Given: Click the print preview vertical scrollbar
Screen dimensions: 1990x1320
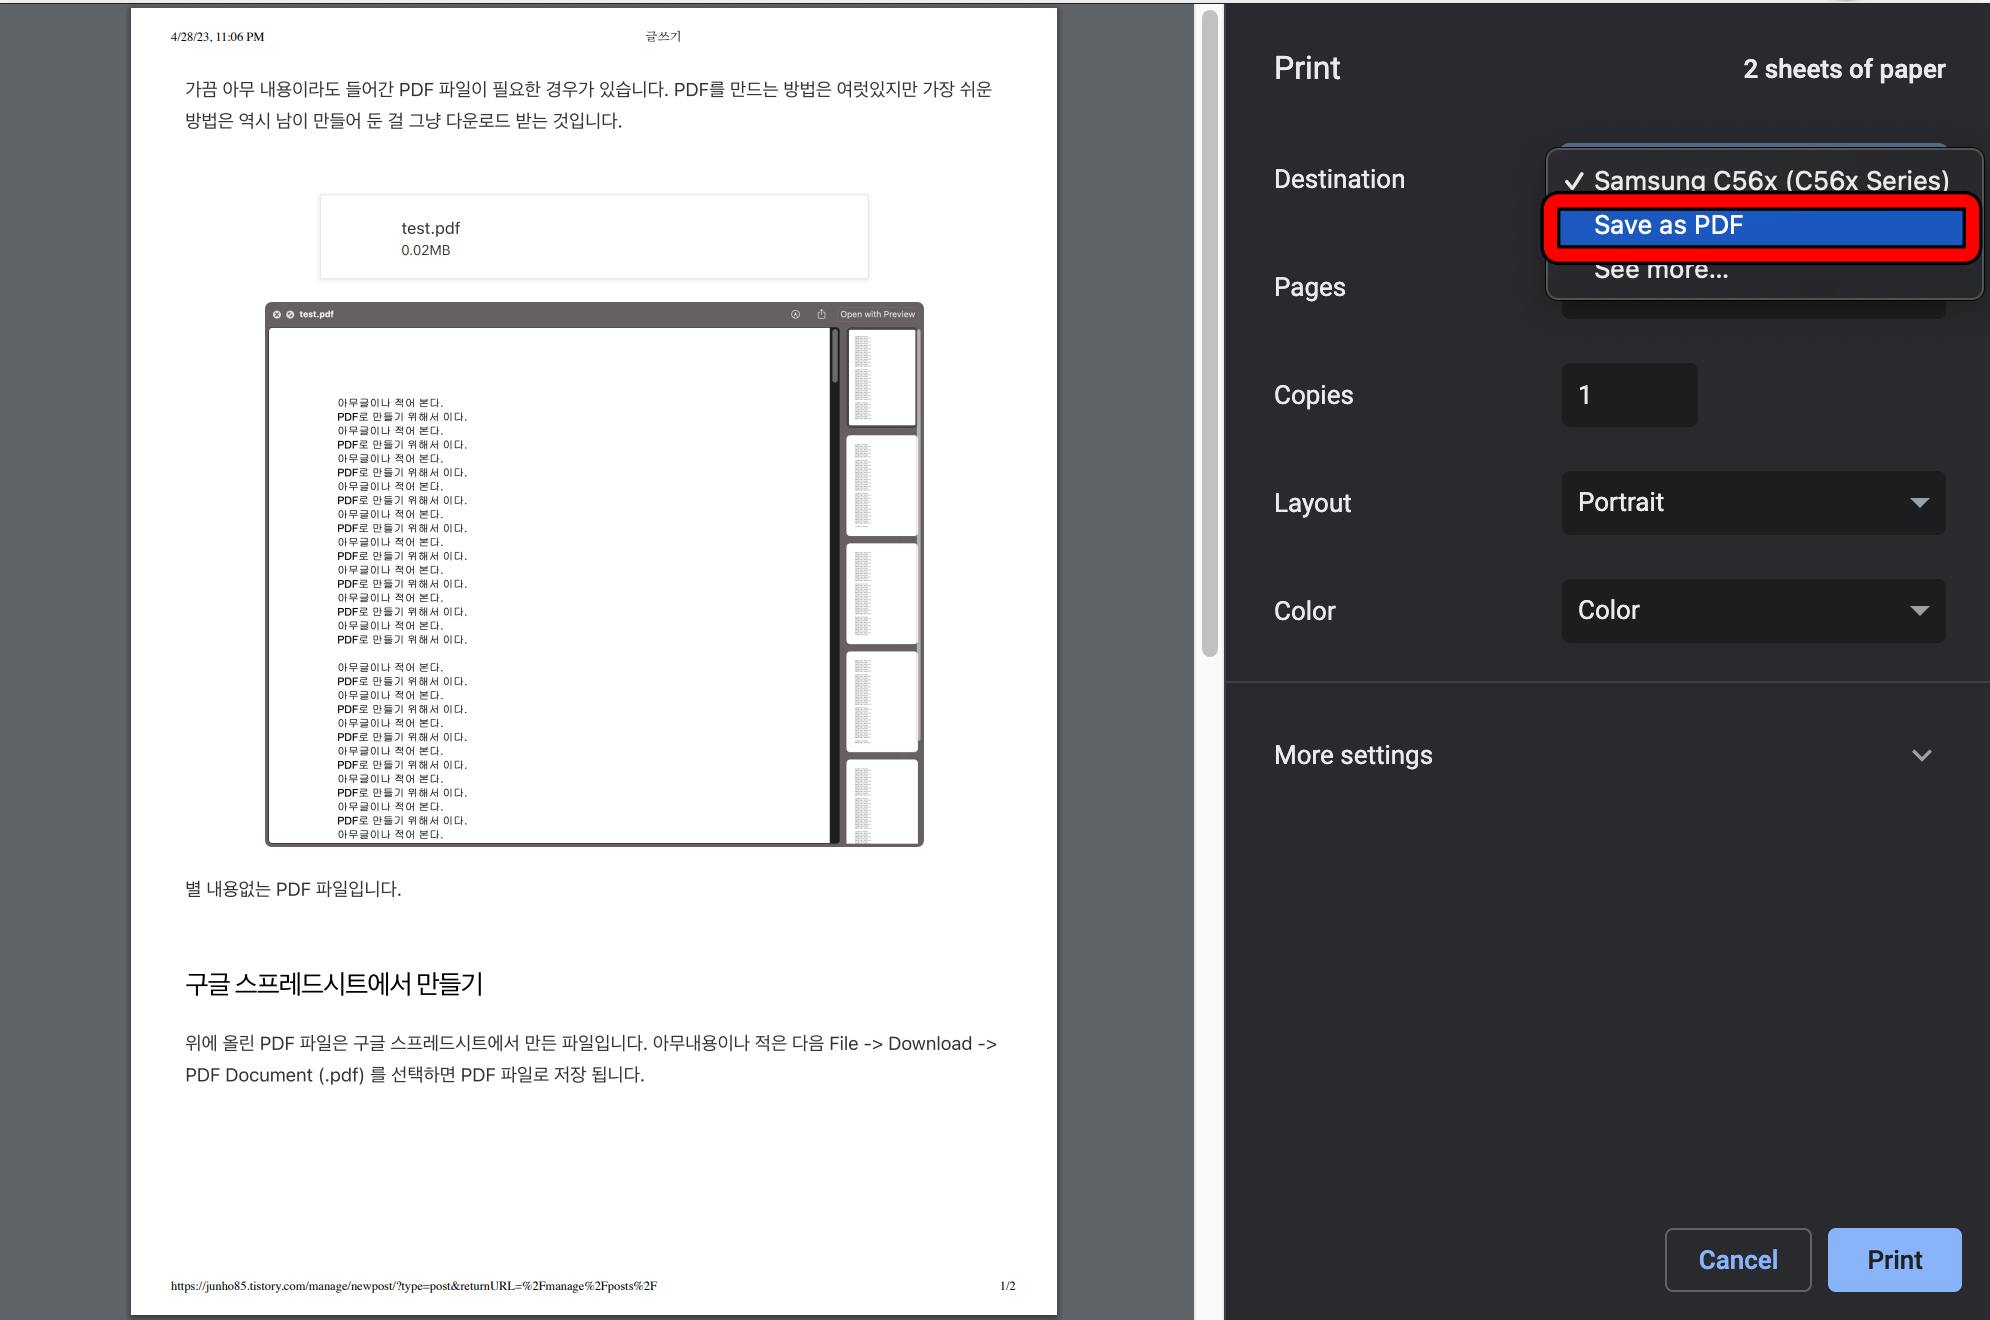Looking at the screenshot, I should 1209,330.
